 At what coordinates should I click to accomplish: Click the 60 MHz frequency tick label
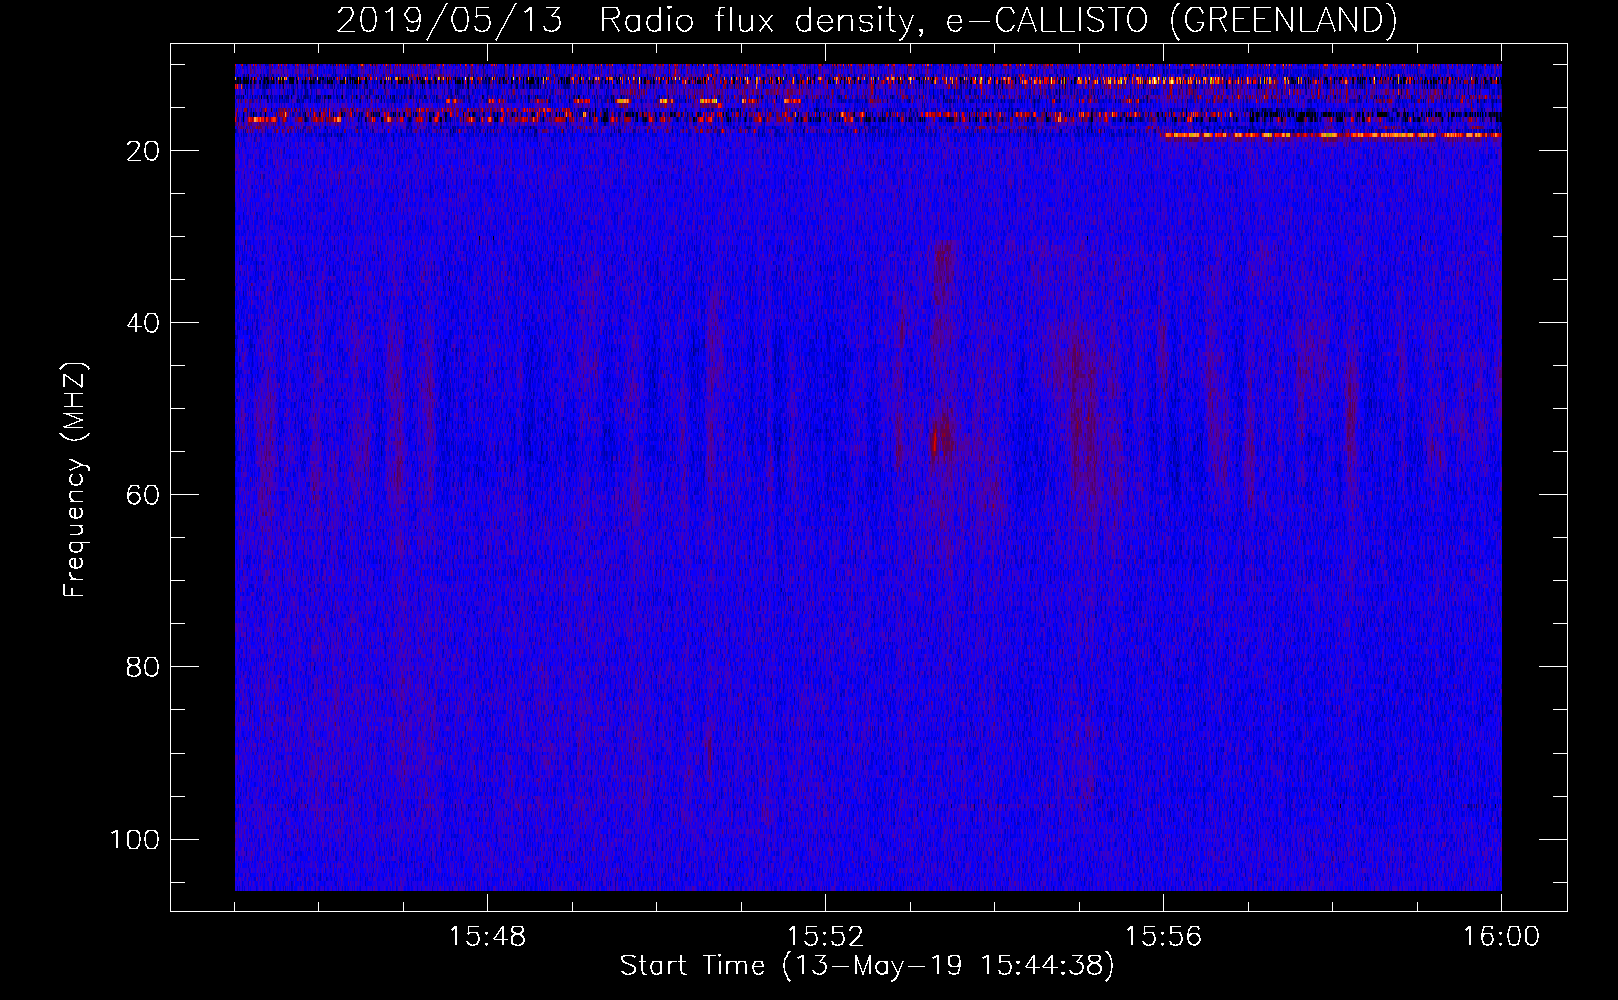click(144, 495)
